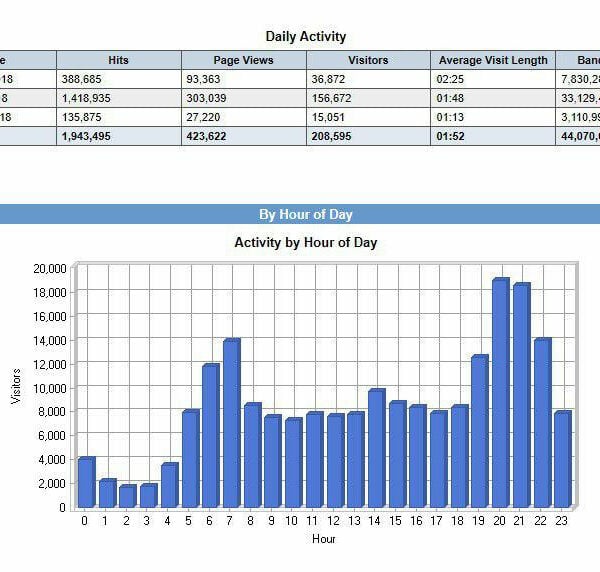Click the x-axis label 13
The height and width of the screenshot is (572, 600).
click(x=354, y=521)
